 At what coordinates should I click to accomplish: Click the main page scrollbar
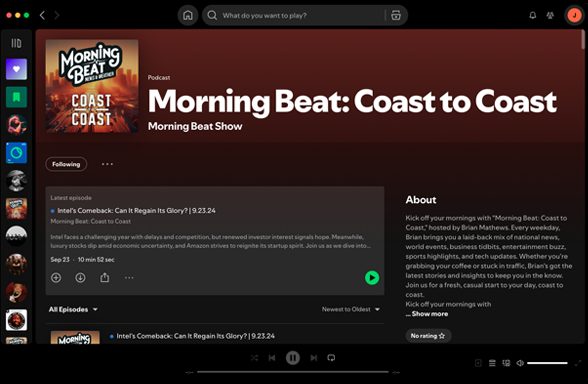(x=583, y=40)
